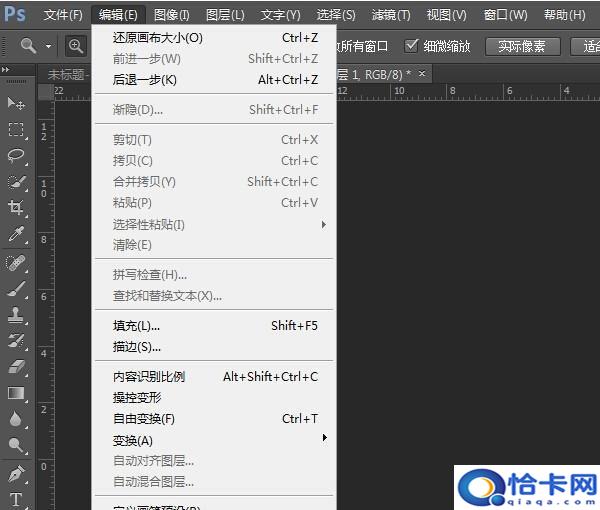
Task: Open the zoom tool preset dropdown arrow
Action: pyautogui.click(x=47, y=47)
